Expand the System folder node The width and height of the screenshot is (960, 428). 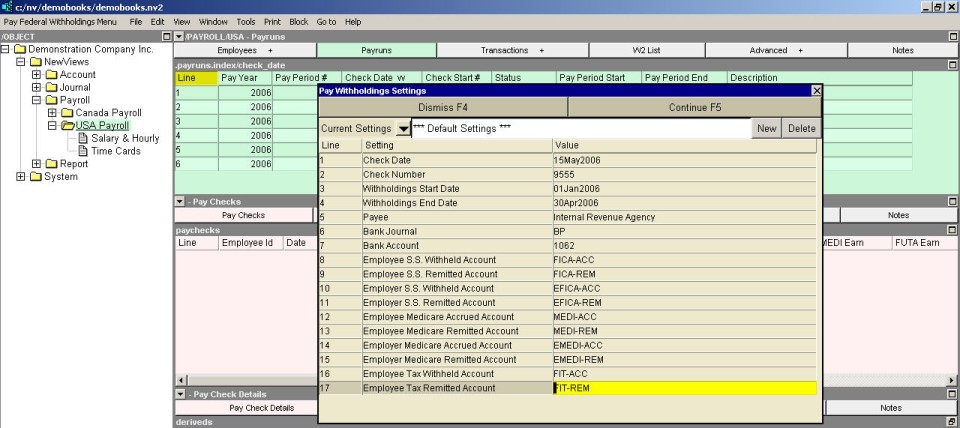pos(21,178)
